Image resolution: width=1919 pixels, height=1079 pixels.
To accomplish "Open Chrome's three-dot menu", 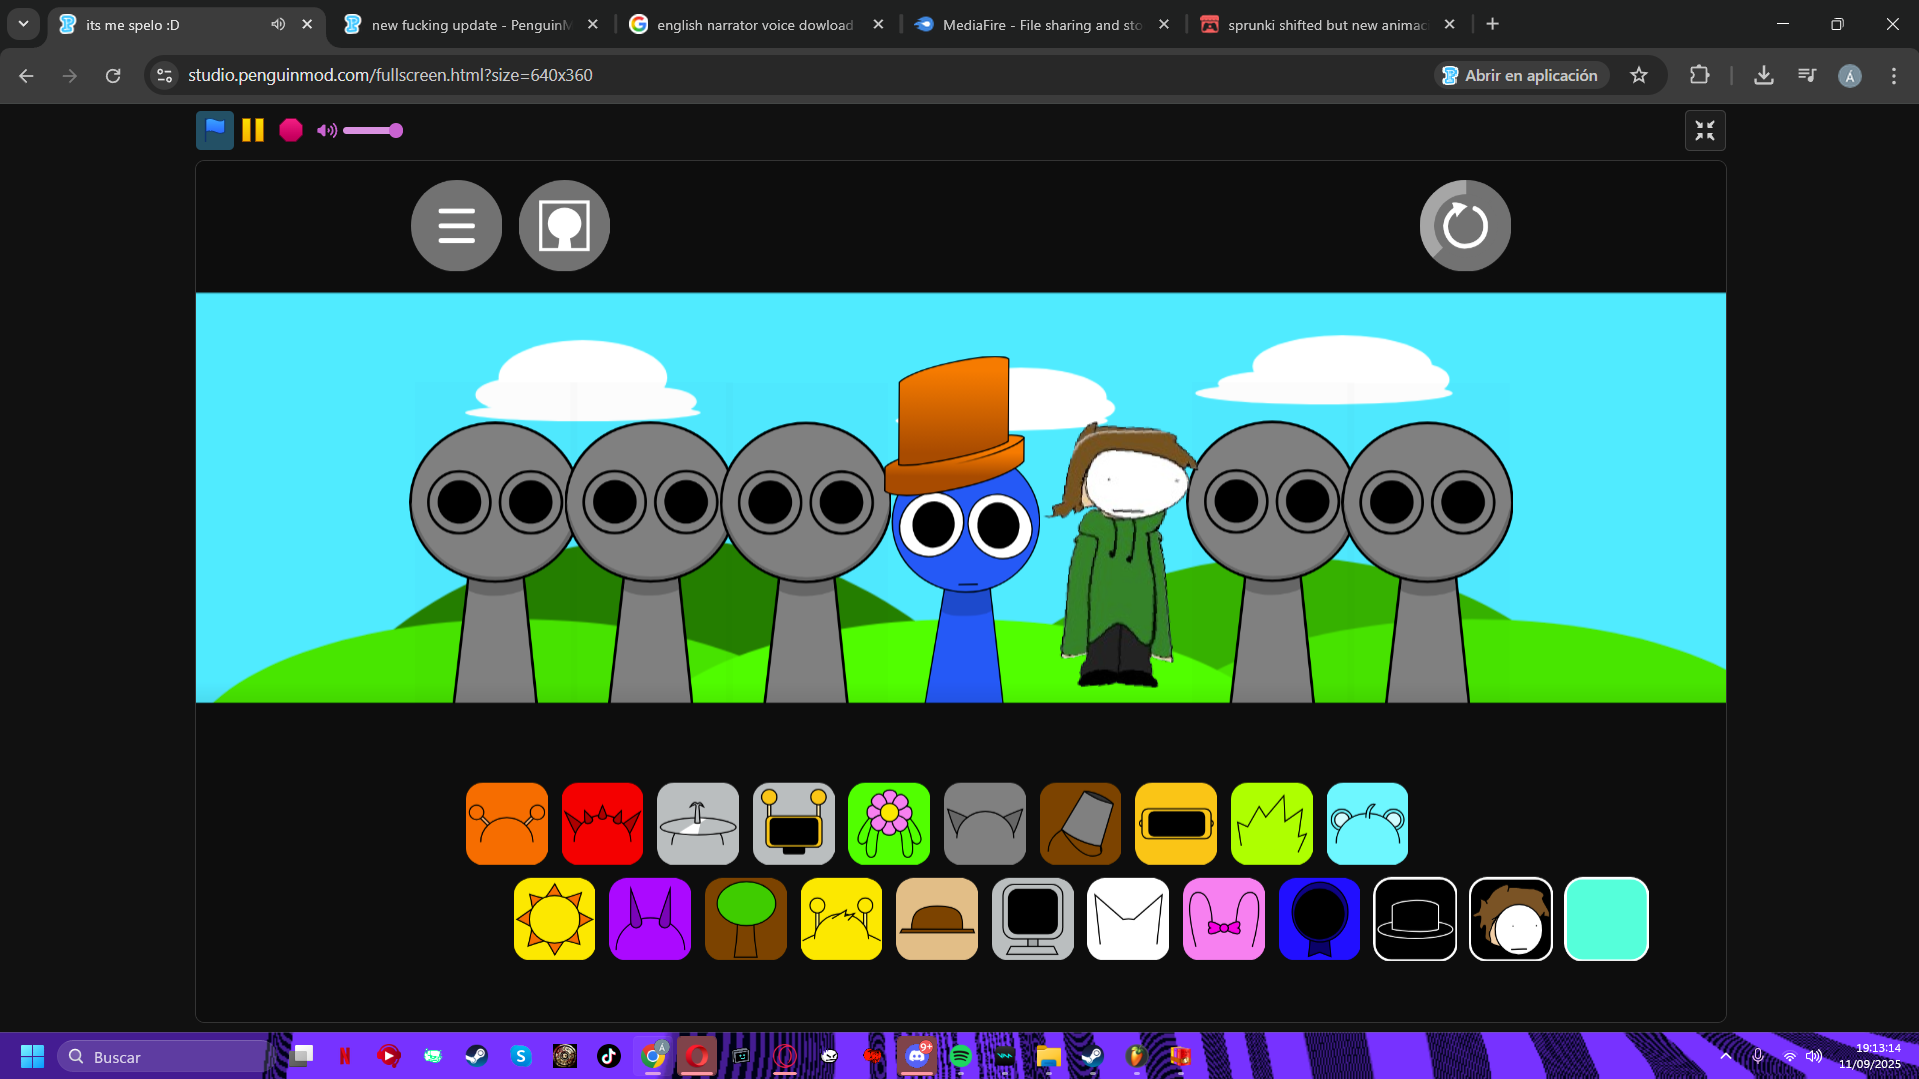I will coord(1893,75).
